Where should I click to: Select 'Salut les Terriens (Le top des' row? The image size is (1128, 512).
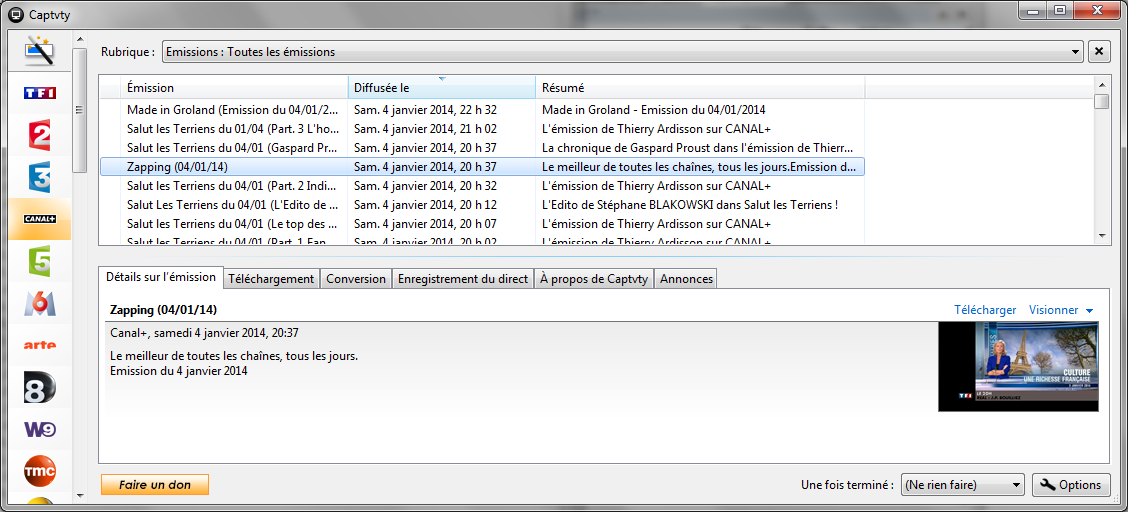click(x=482, y=224)
